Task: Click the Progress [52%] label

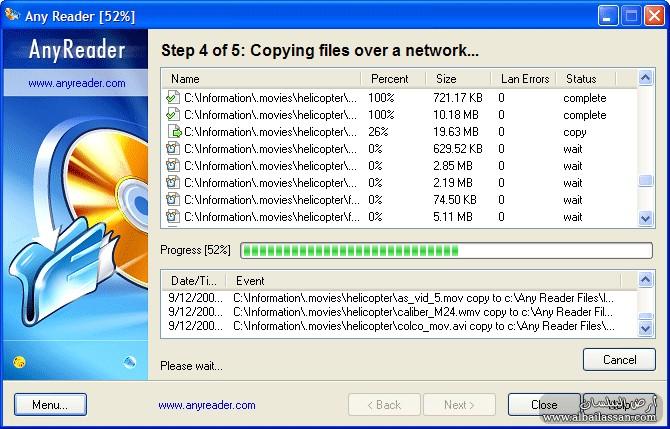Action: tap(195, 250)
